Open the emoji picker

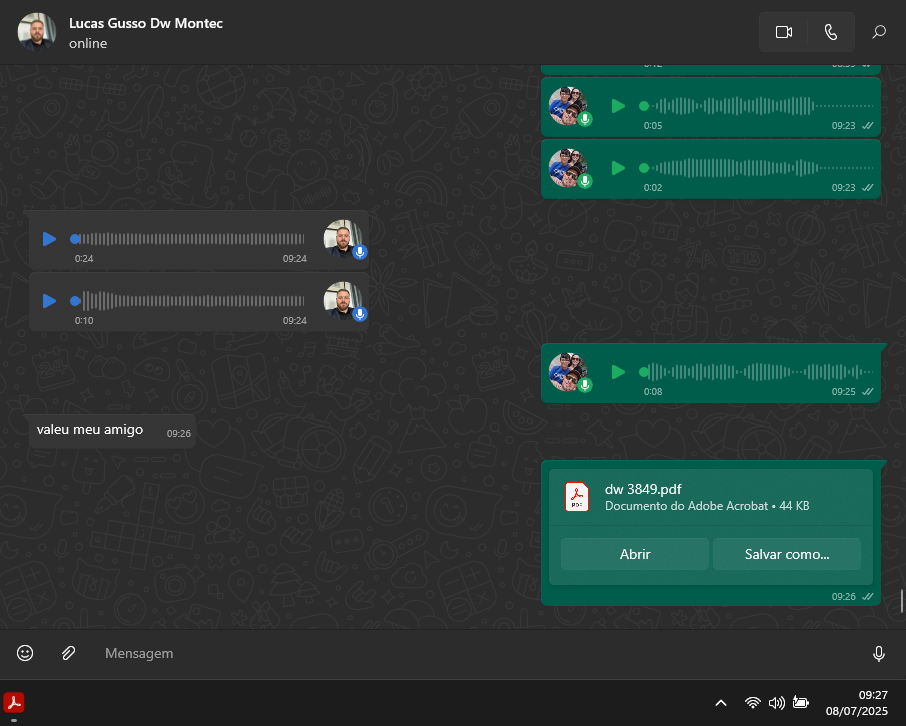pyautogui.click(x=25, y=653)
